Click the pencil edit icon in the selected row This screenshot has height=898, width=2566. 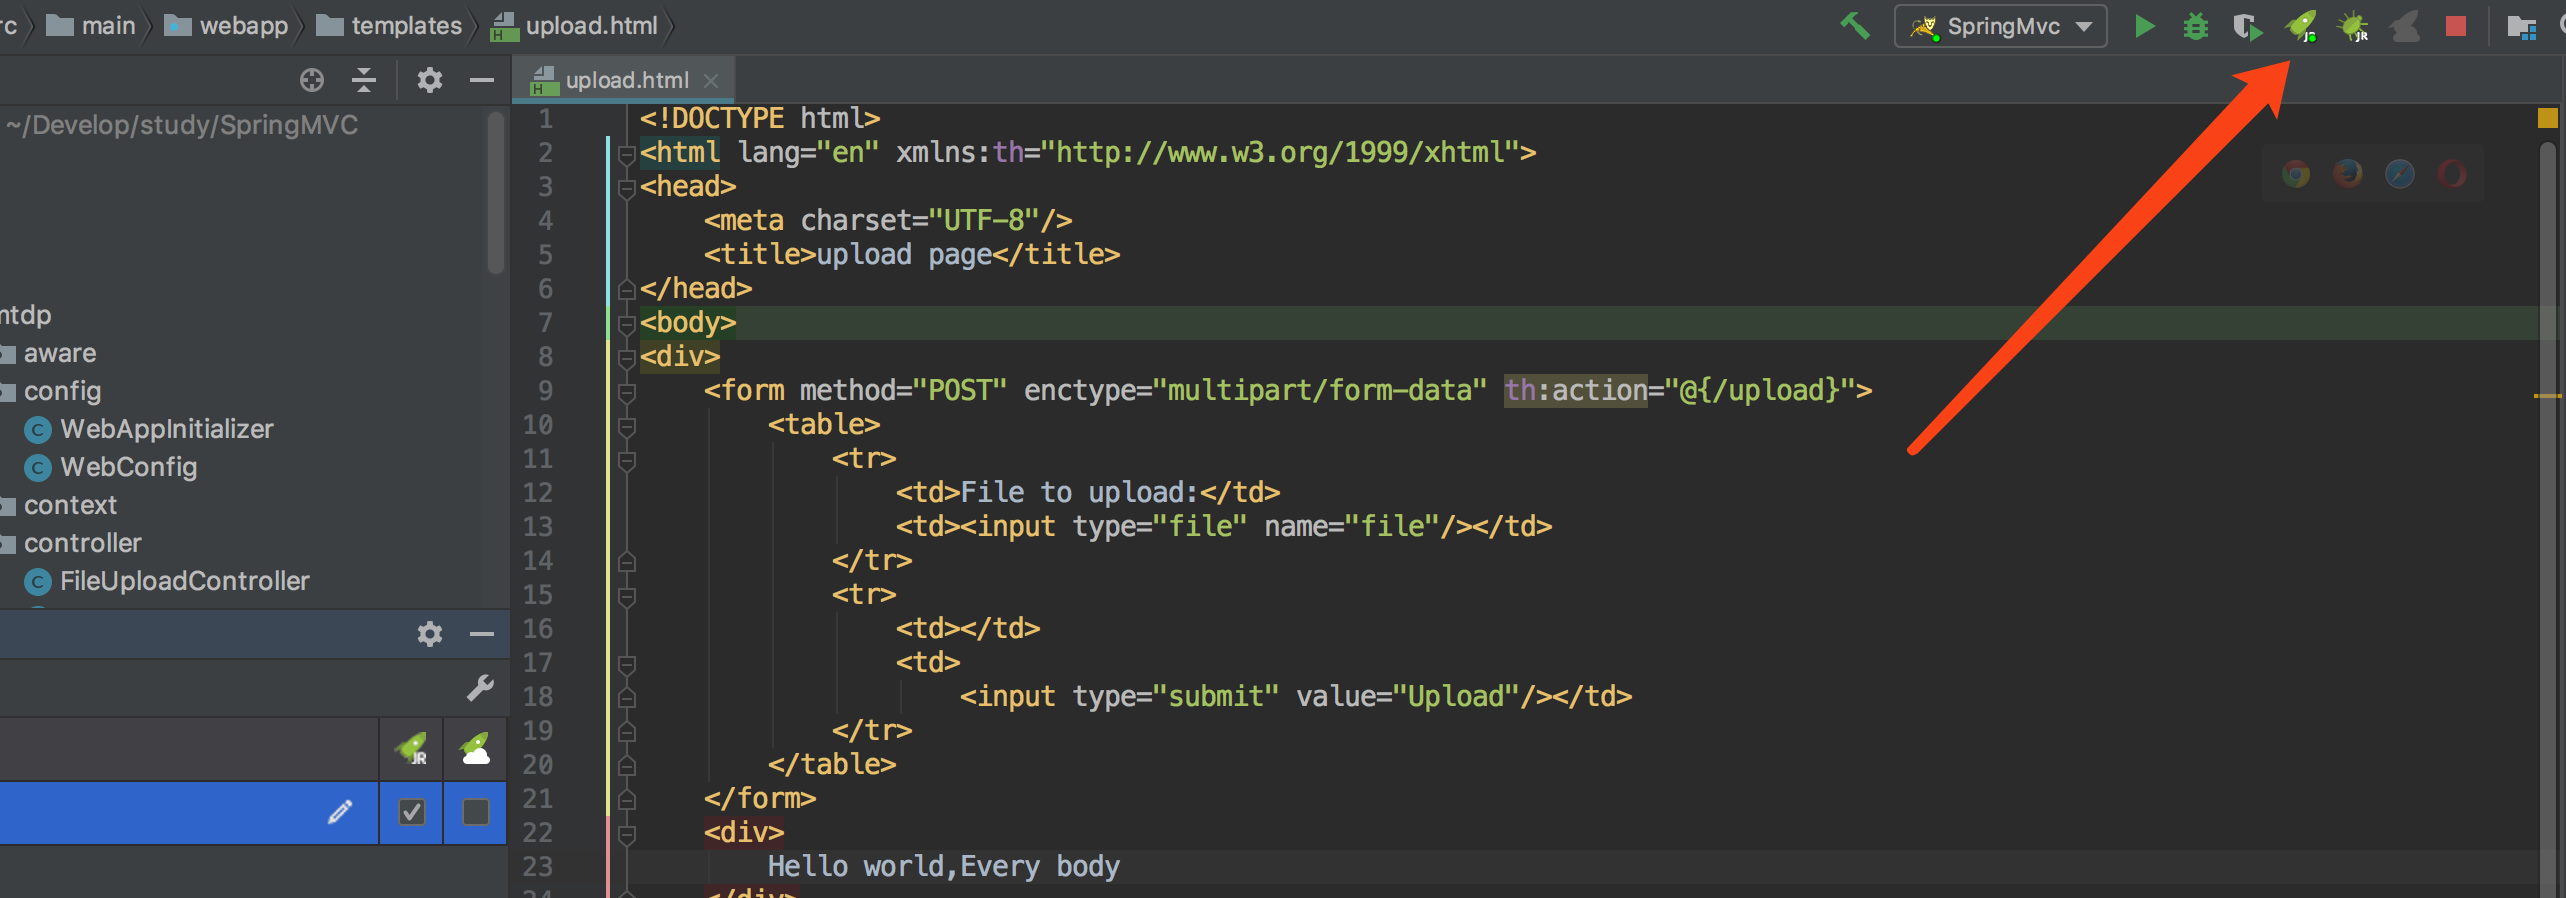(x=340, y=812)
